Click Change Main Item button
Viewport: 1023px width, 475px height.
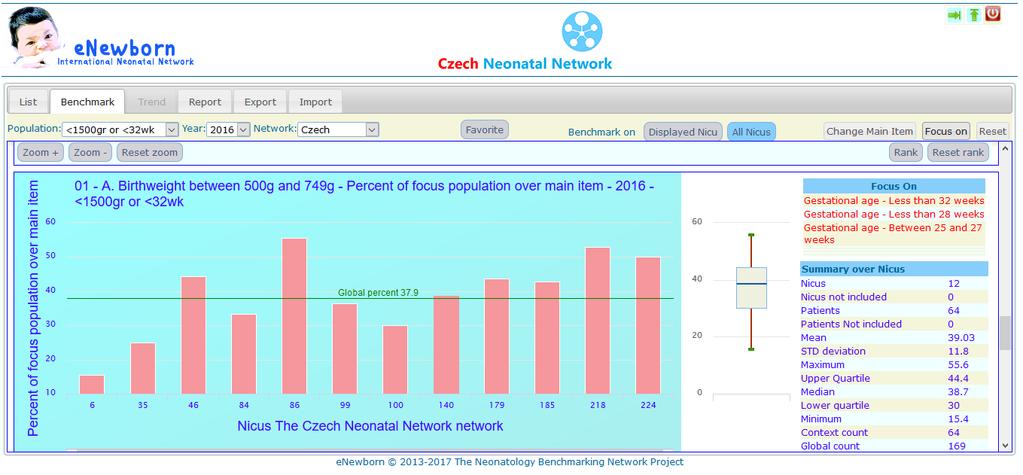coord(870,131)
